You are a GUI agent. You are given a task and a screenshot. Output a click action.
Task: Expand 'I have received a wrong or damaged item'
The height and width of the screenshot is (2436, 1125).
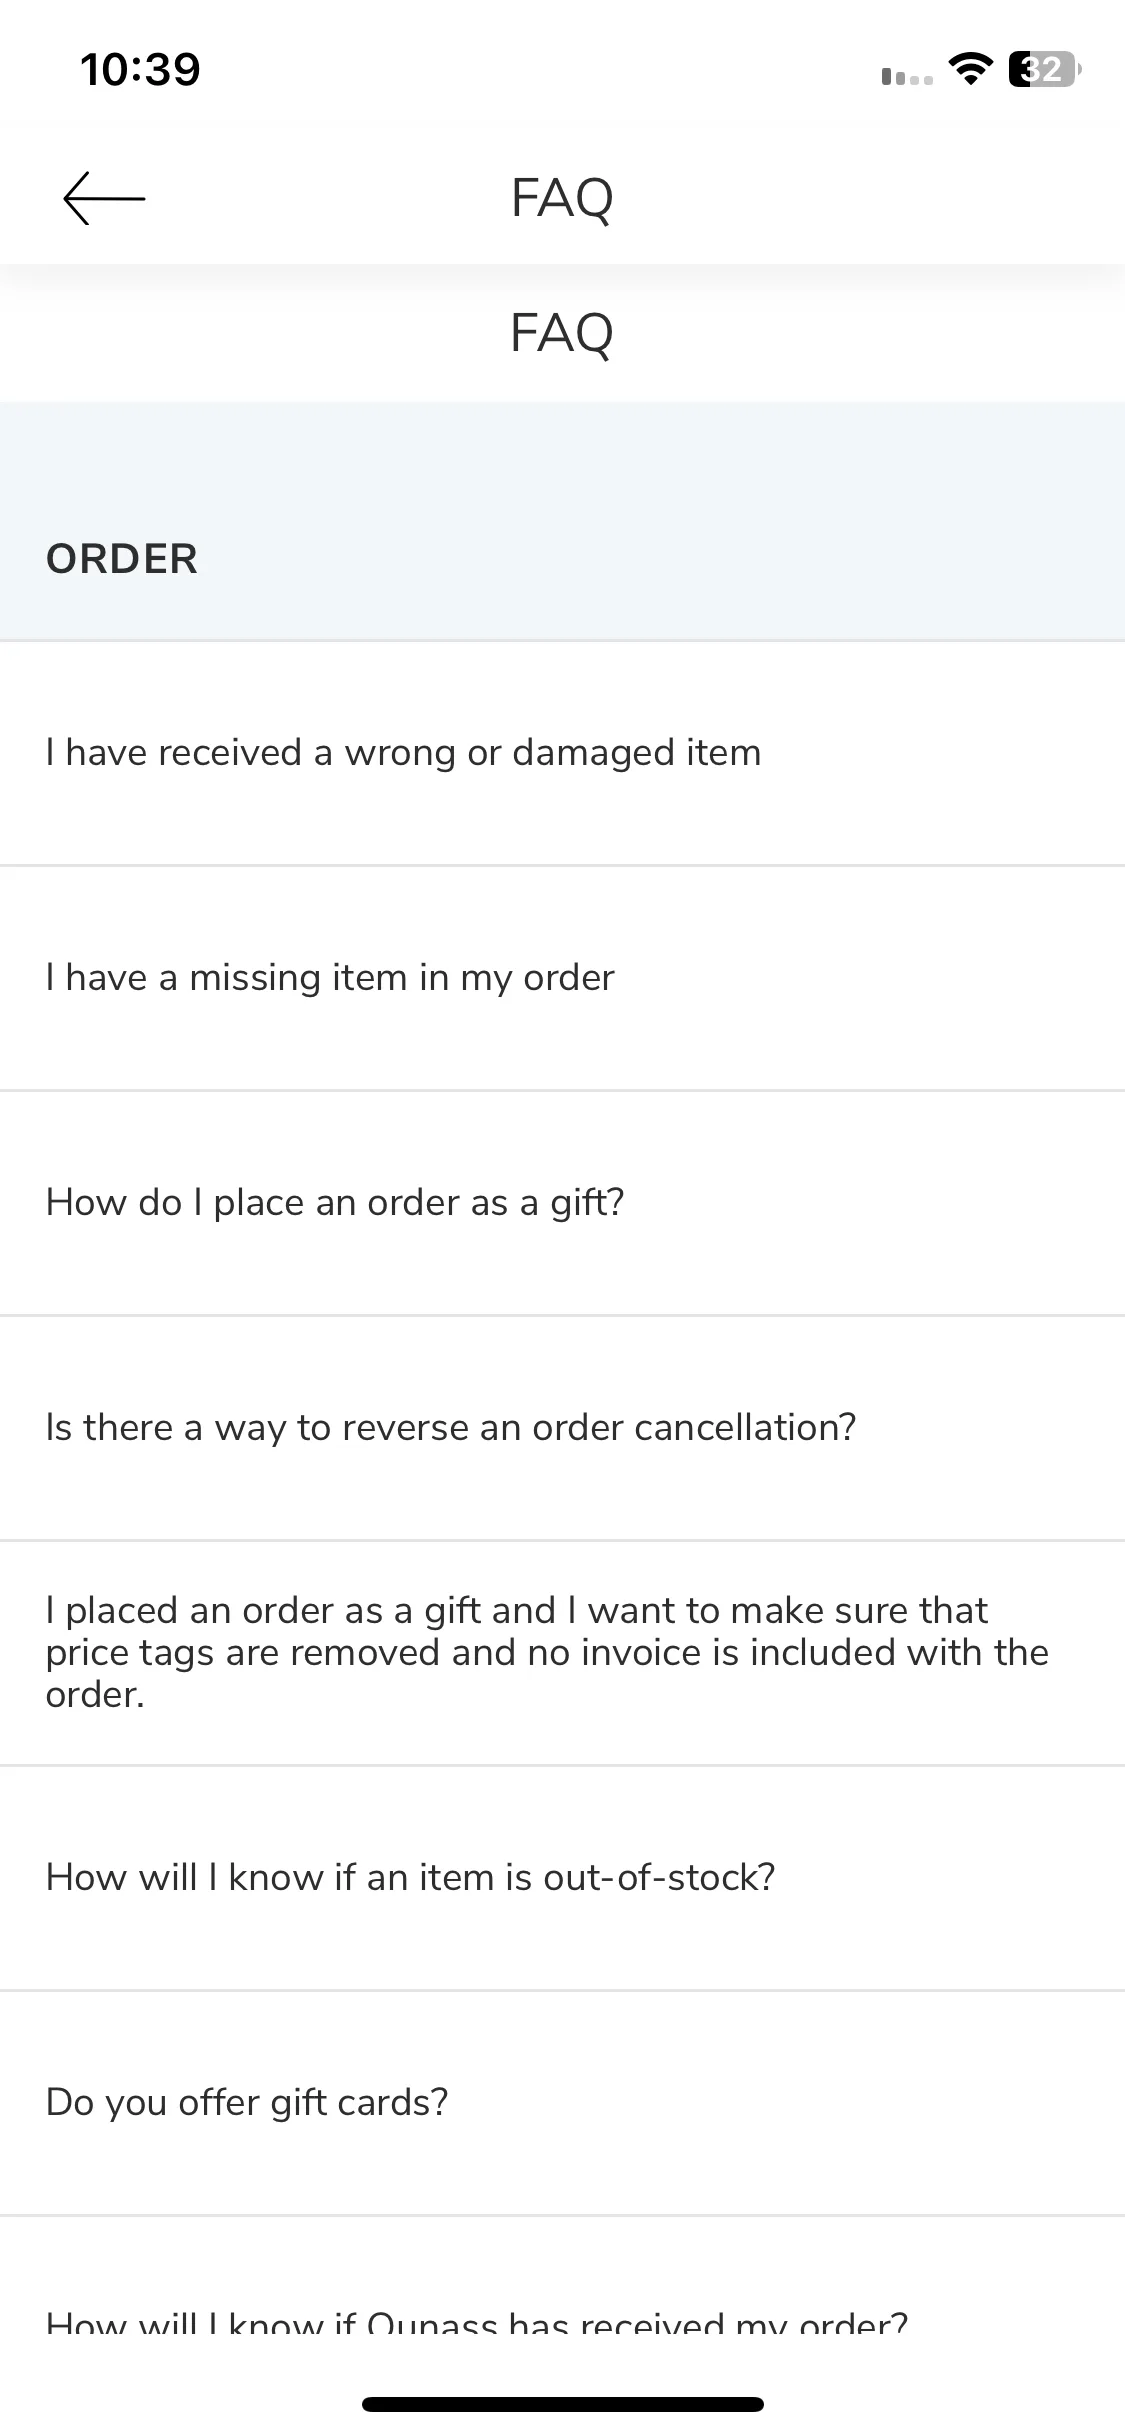(x=562, y=753)
